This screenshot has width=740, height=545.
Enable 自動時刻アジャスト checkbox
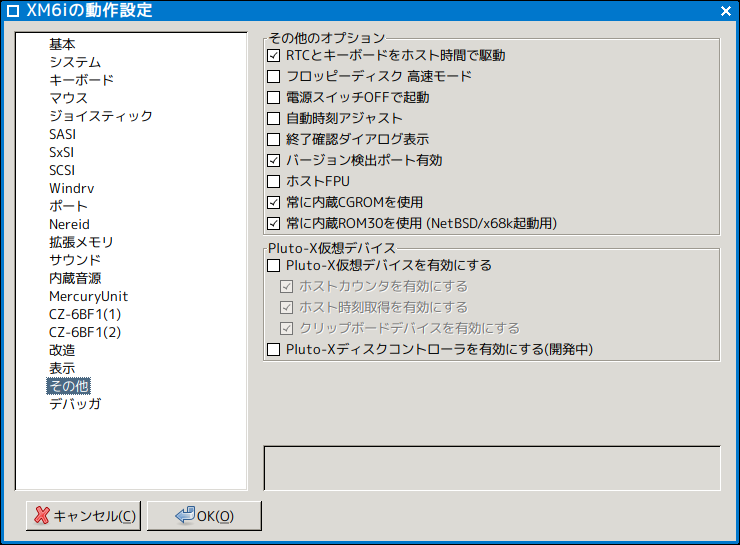pyautogui.click(x=274, y=118)
